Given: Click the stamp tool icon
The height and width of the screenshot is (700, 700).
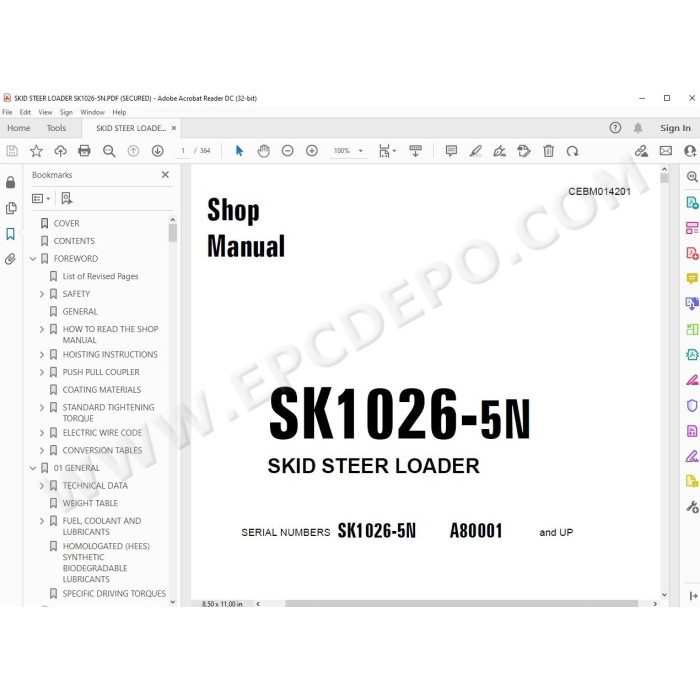Looking at the screenshot, I should coord(524,151).
